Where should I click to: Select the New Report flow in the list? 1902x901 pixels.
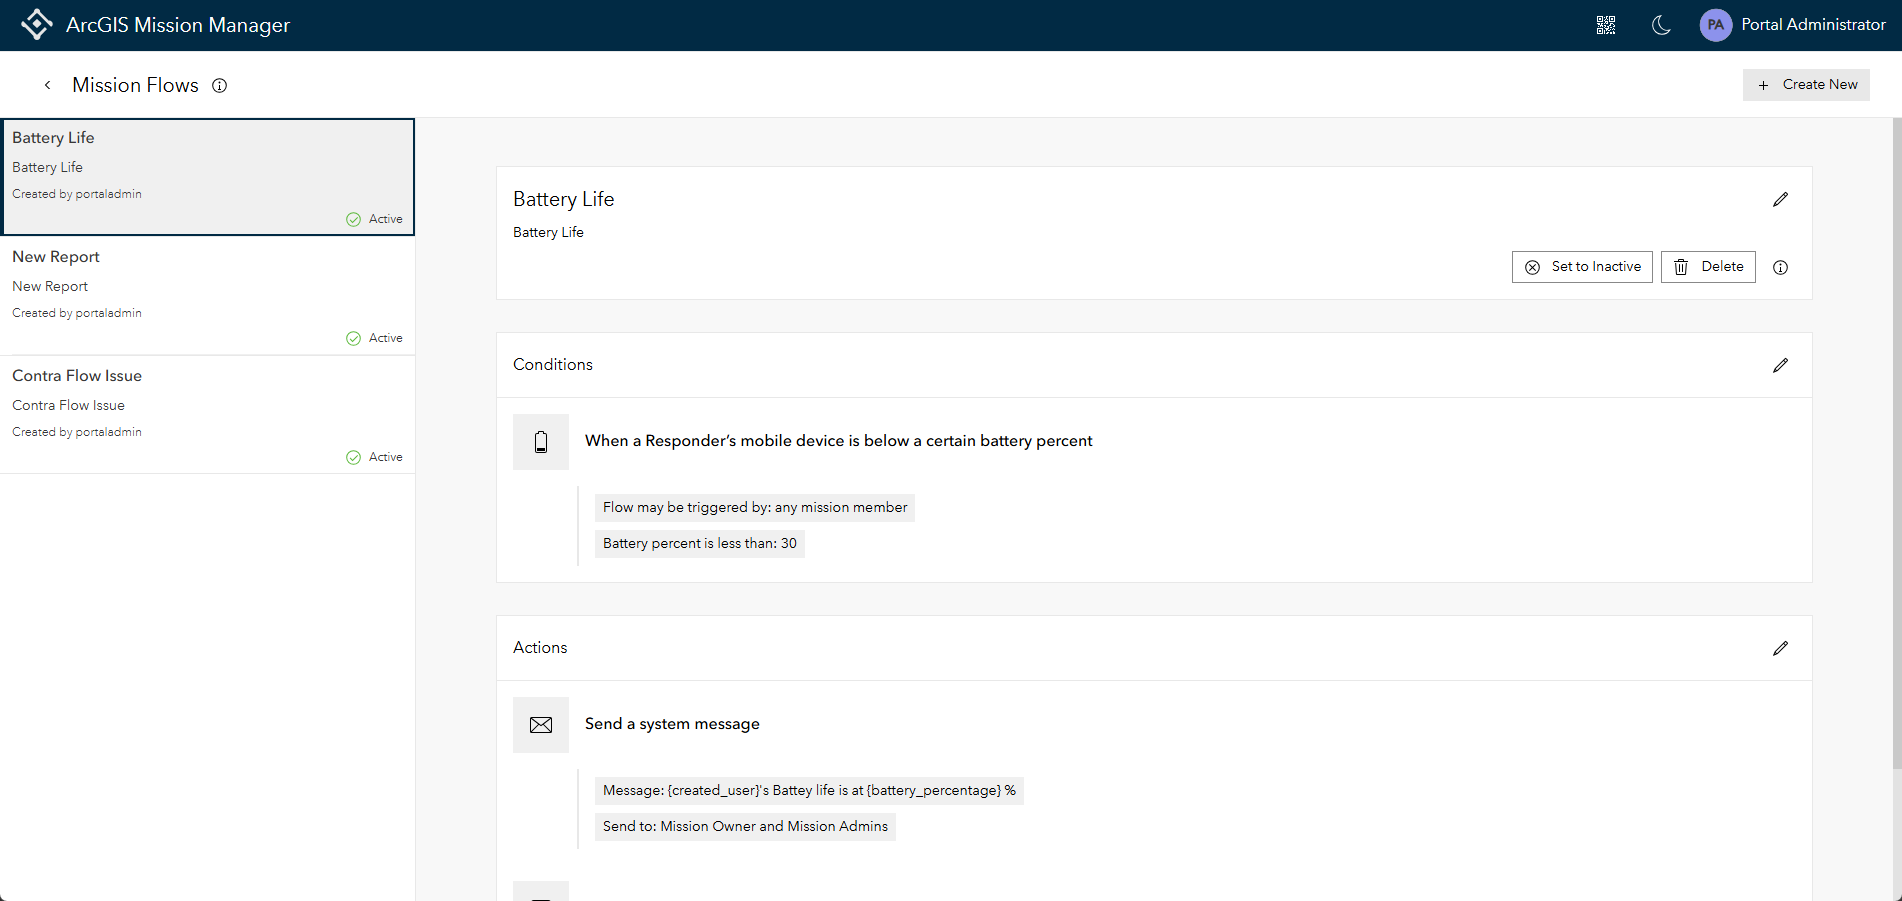[207, 296]
